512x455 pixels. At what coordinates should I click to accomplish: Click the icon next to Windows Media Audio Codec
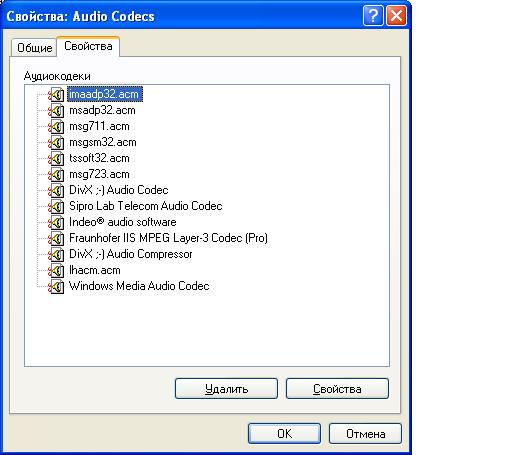56,287
